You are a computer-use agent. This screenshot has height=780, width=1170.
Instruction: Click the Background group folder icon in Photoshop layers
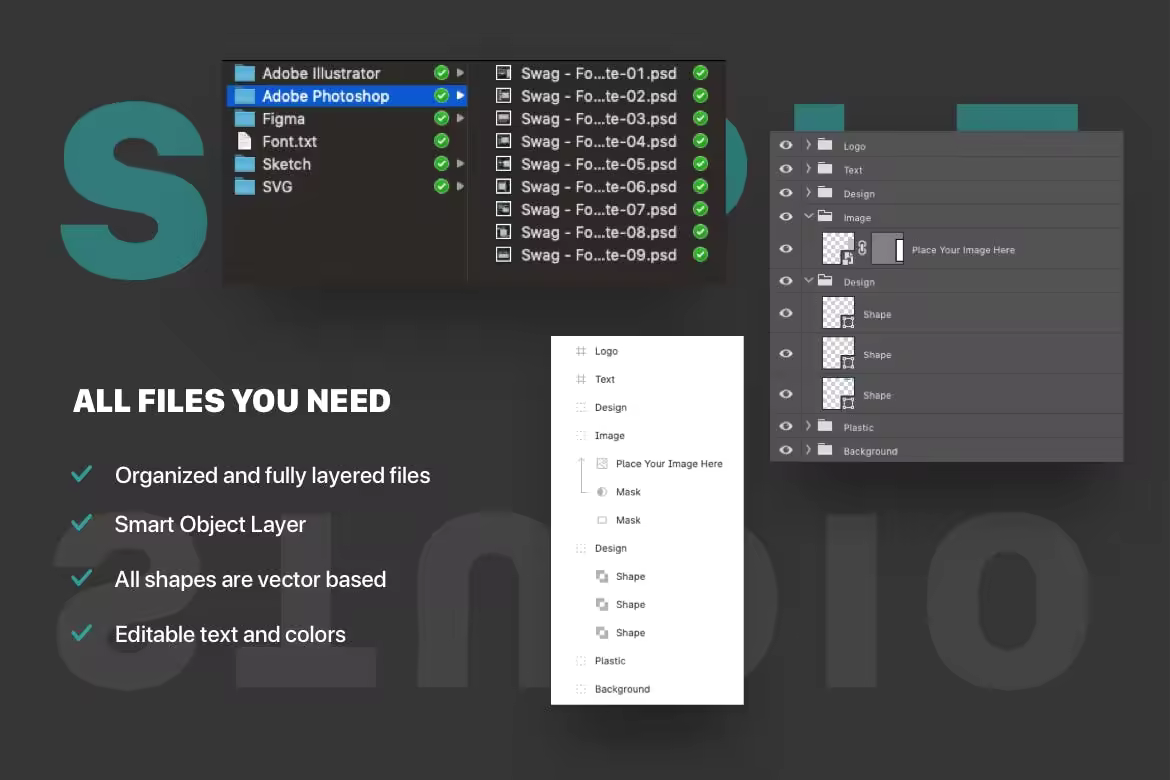point(825,450)
